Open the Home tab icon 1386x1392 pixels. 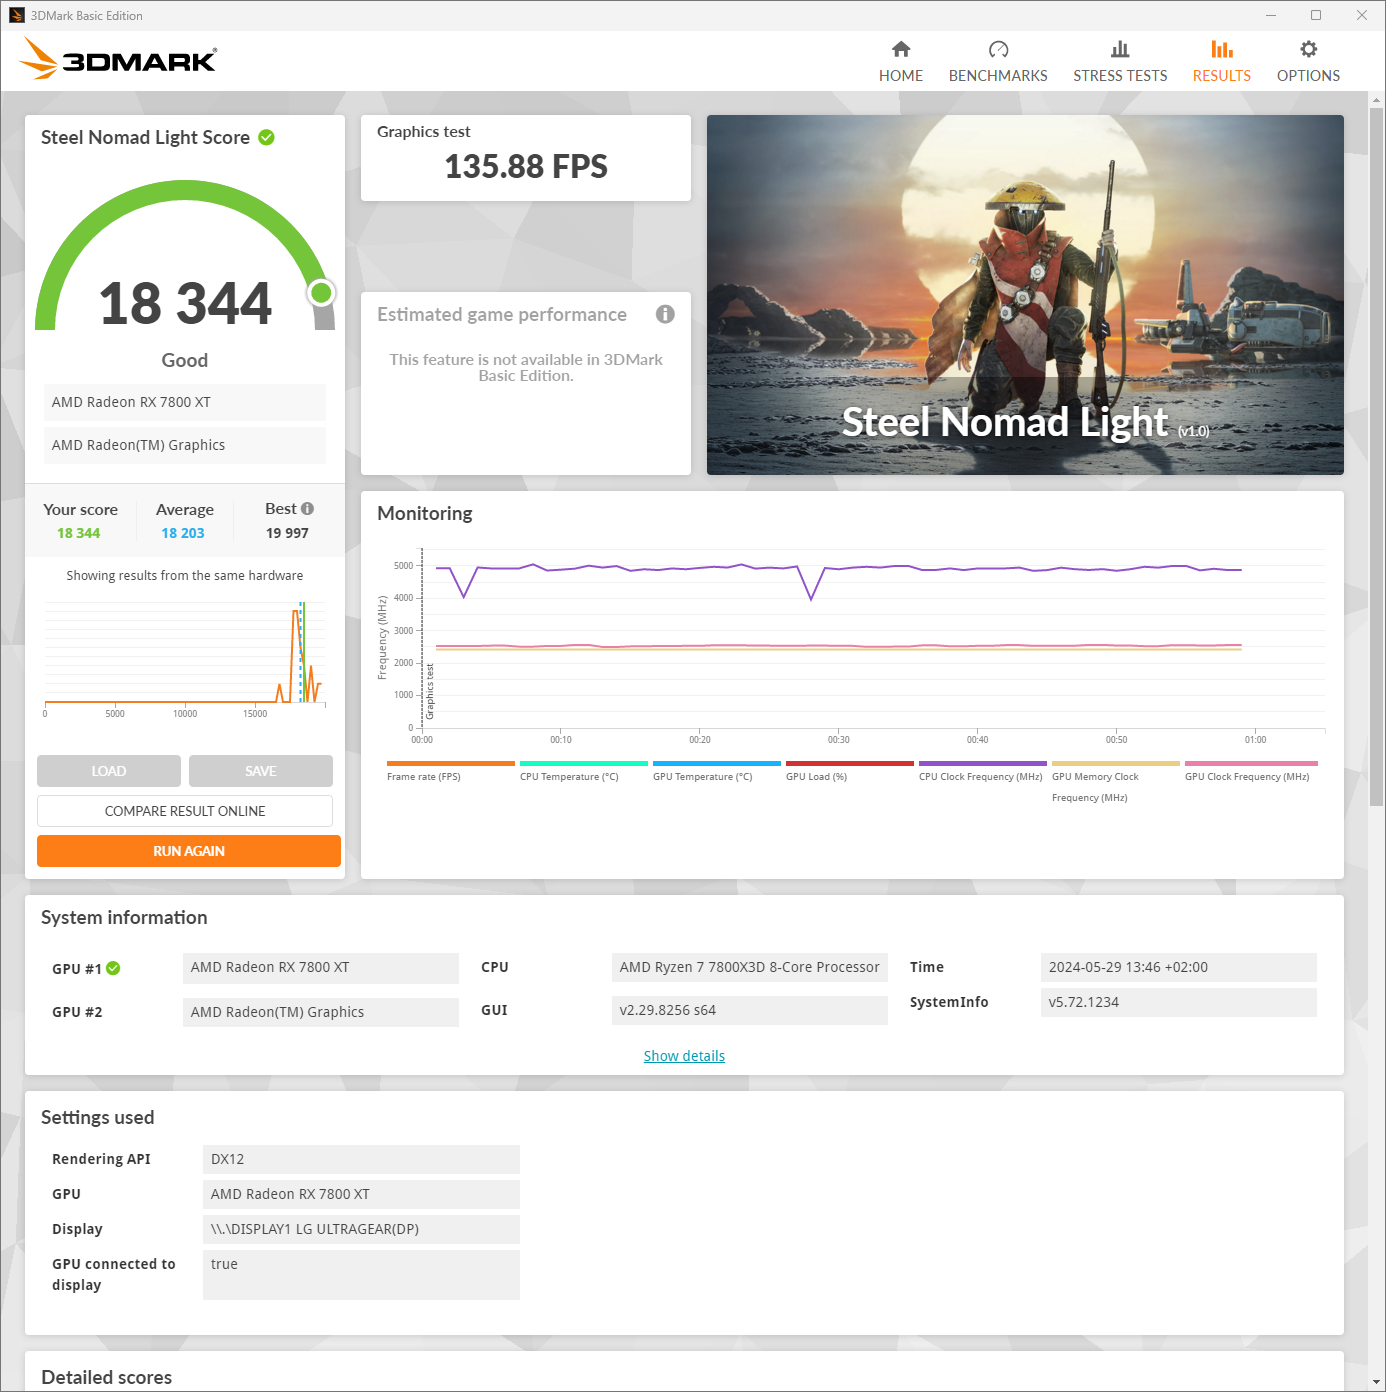click(x=901, y=49)
